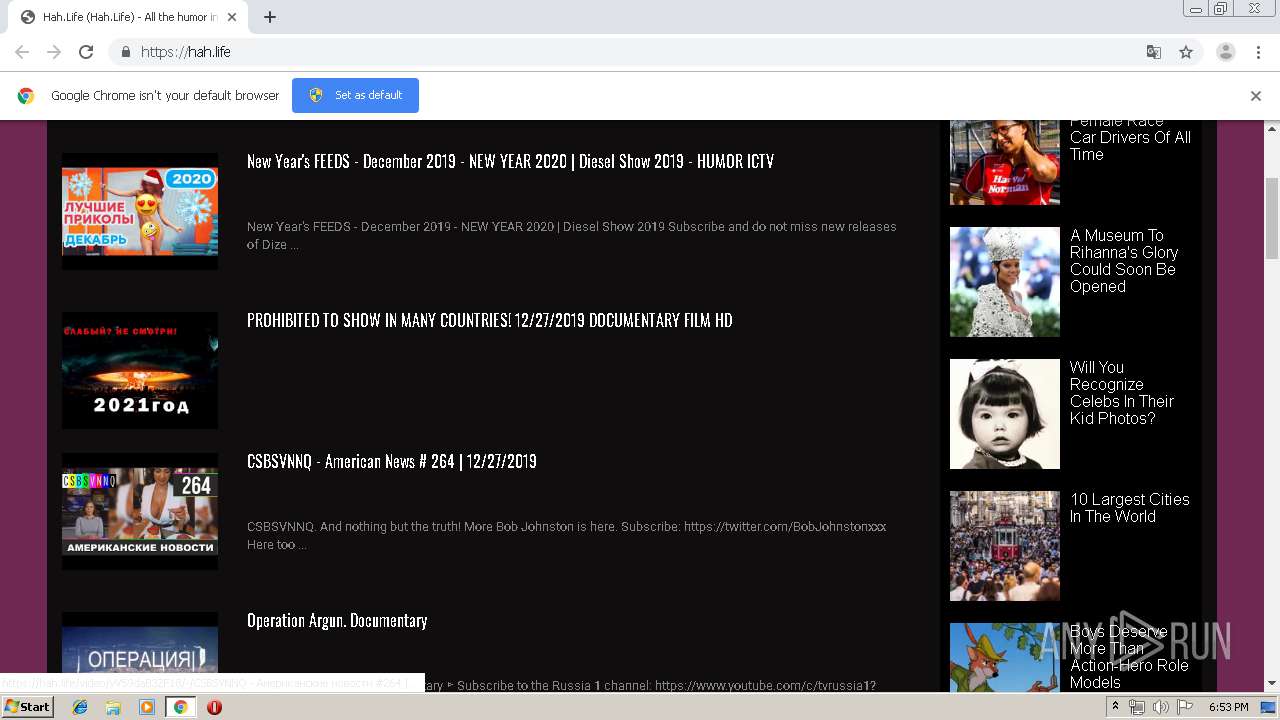This screenshot has height=720, width=1280.
Task: View site info via the lock icon
Action: coord(125,52)
